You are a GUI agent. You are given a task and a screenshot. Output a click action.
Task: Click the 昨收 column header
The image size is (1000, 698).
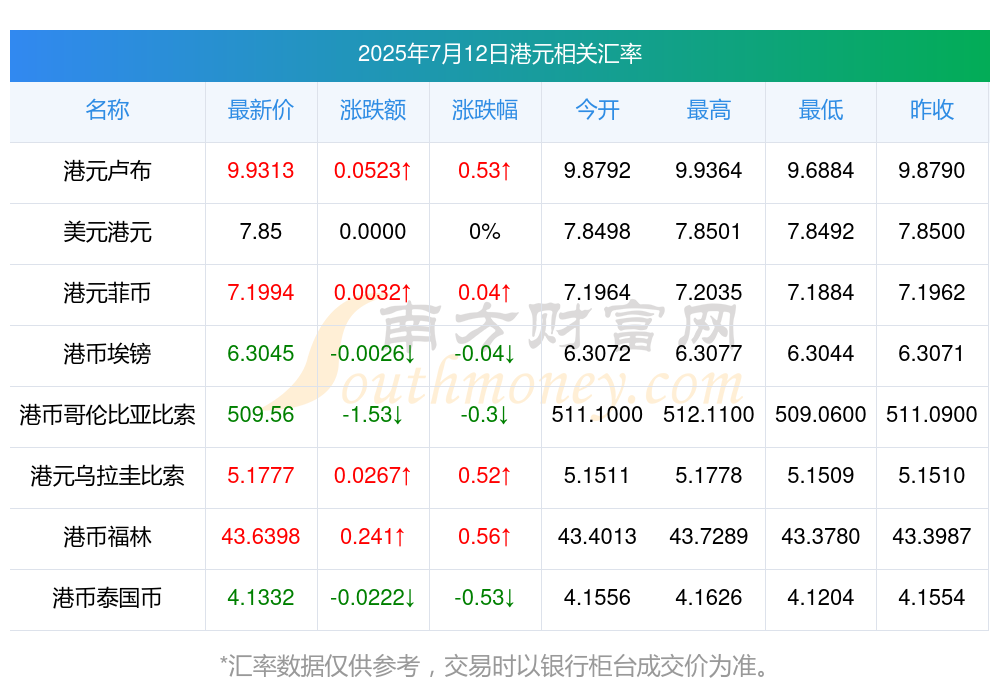click(x=932, y=110)
